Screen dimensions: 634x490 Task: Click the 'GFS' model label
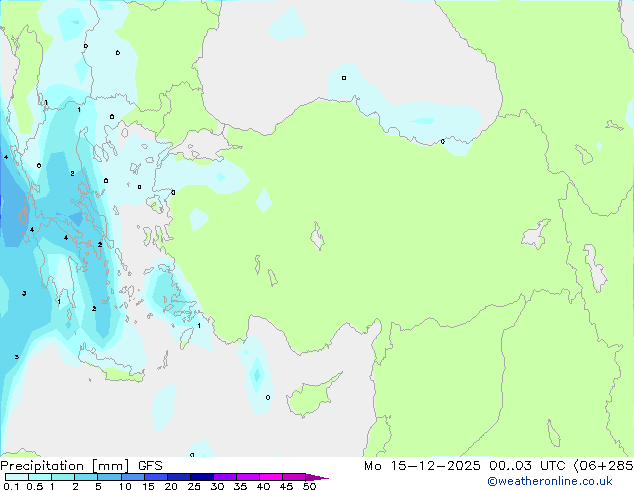pos(150,466)
